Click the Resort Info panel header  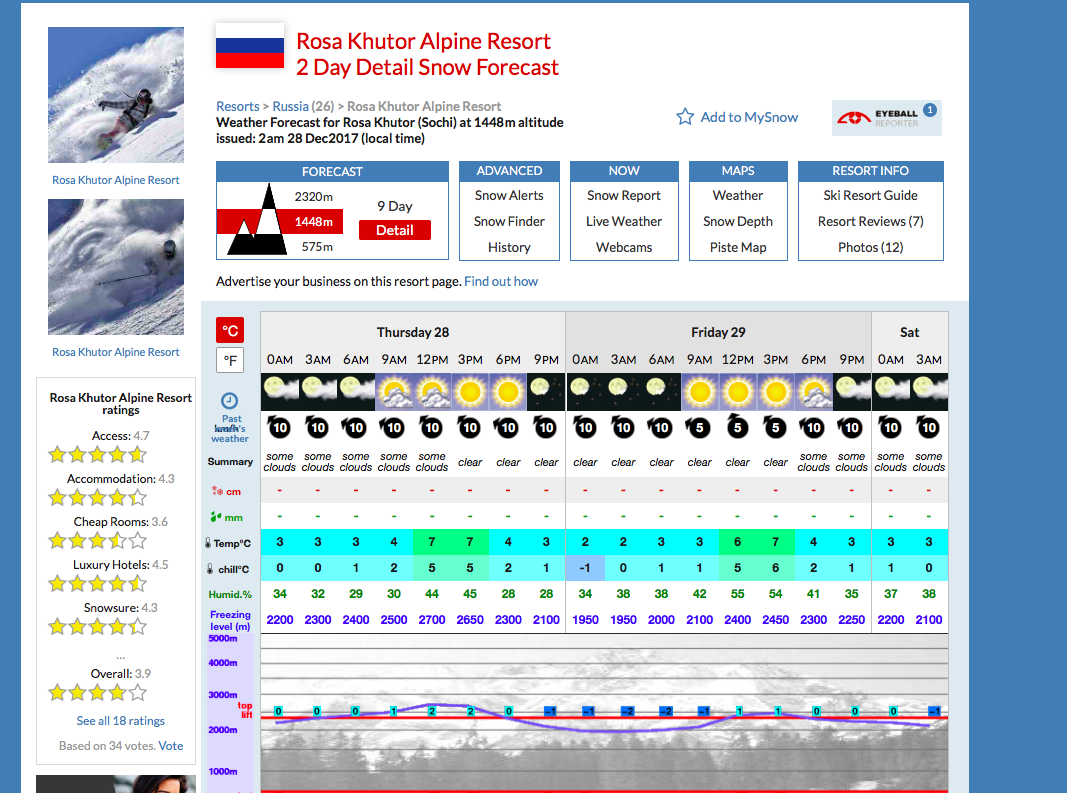[x=870, y=171]
